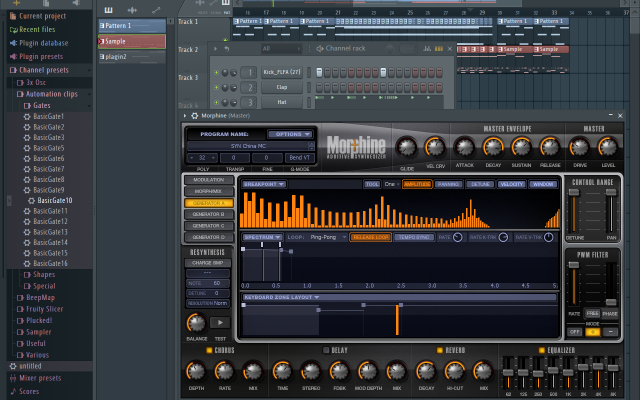This screenshot has height=400, width=640.
Task: Open the Breakpoint dropdown
Action: coord(264,184)
